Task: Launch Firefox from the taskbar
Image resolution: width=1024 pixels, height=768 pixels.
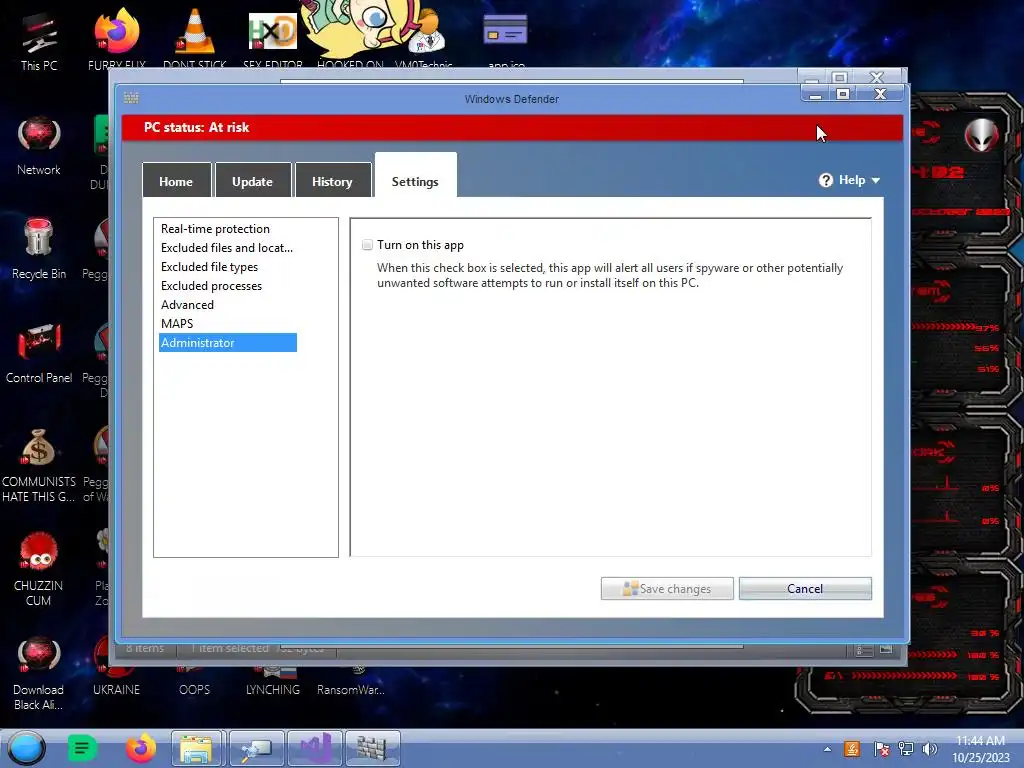Action: [x=140, y=748]
